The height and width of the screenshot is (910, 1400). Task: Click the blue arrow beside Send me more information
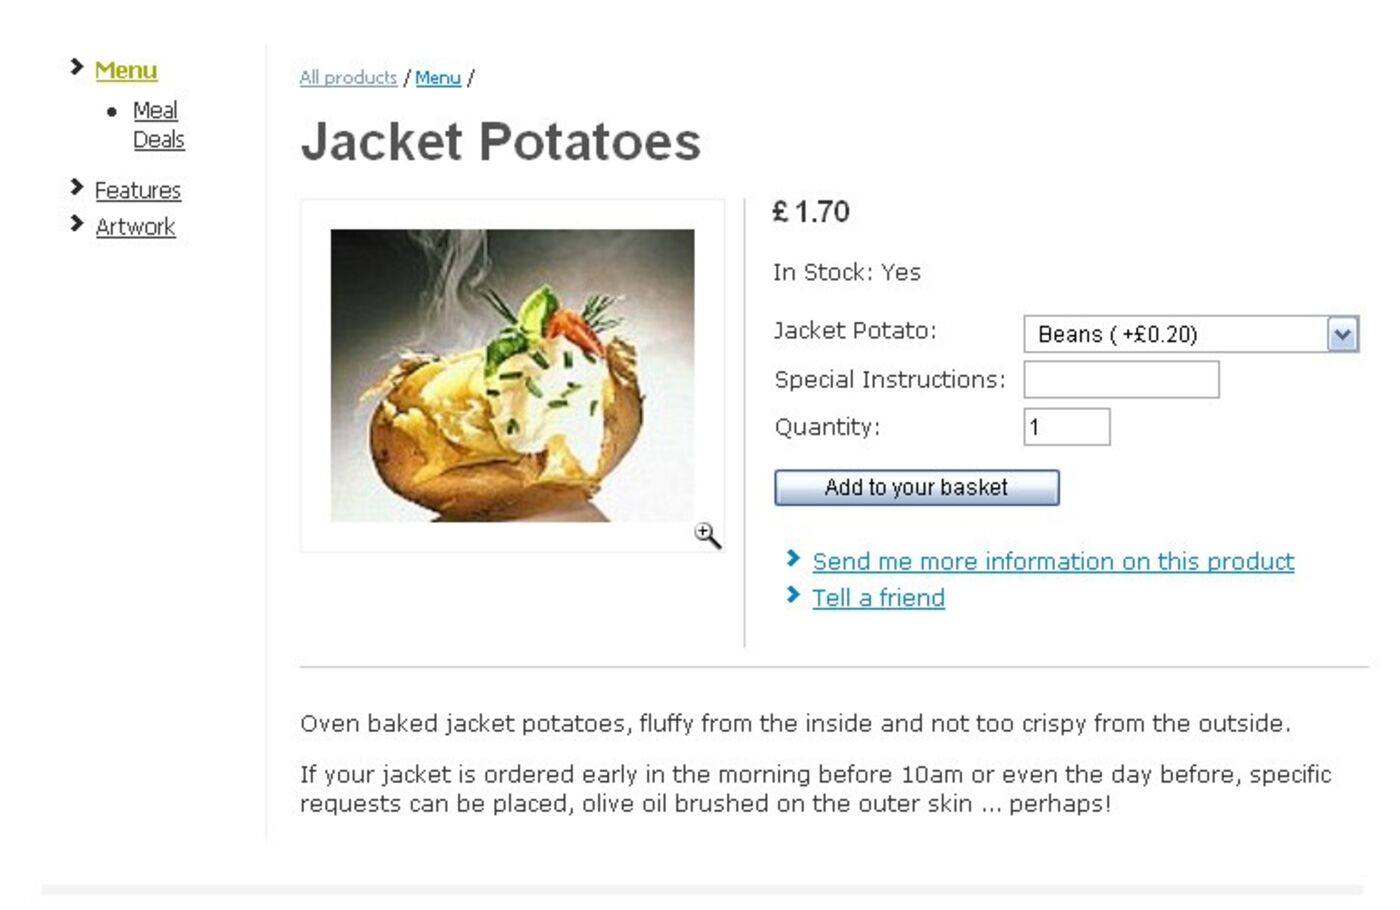tap(793, 558)
